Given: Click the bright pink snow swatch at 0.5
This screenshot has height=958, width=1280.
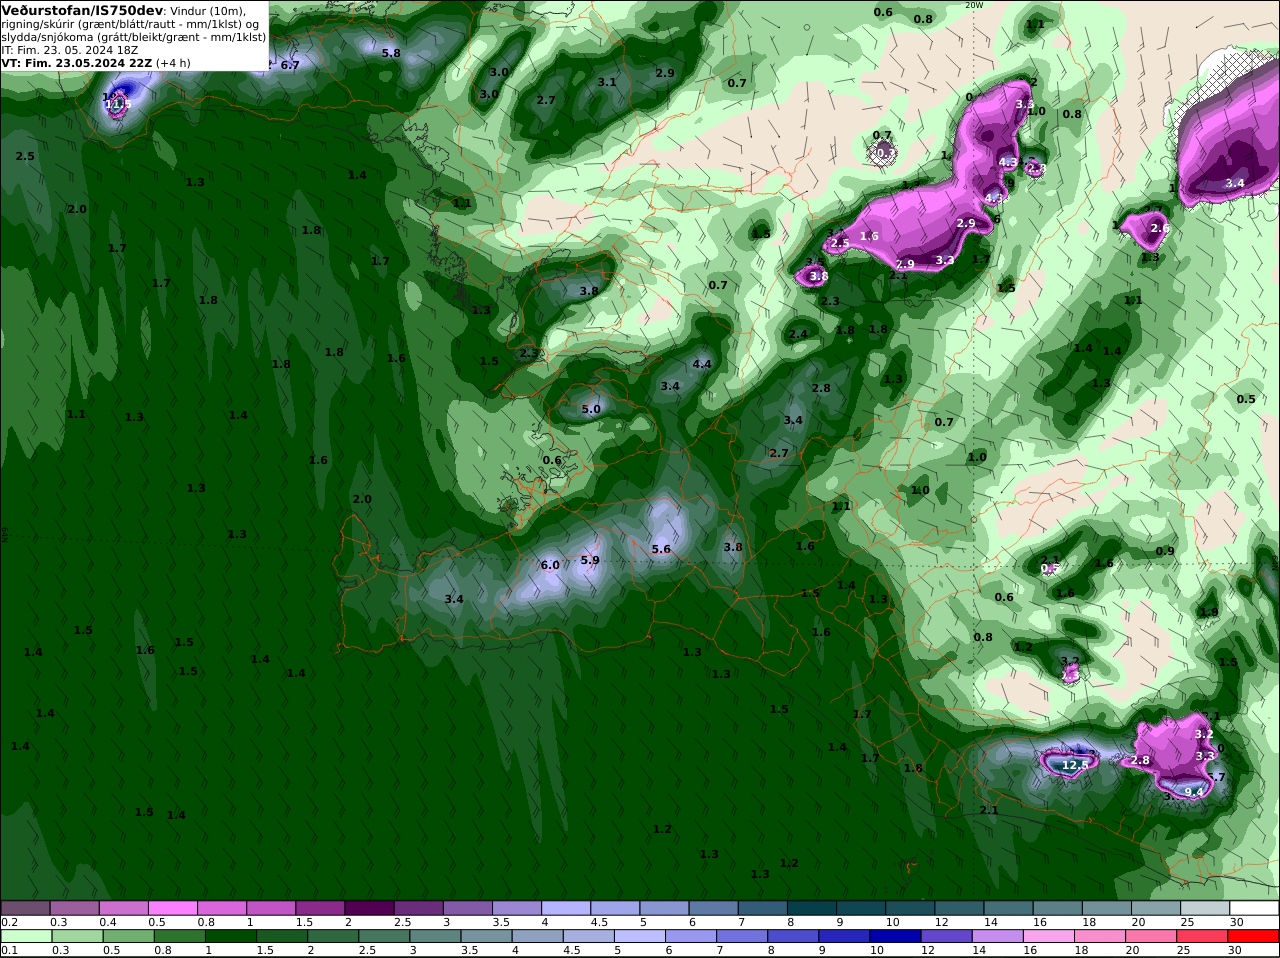Looking at the screenshot, I should pyautogui.click(x=172, y=908).
